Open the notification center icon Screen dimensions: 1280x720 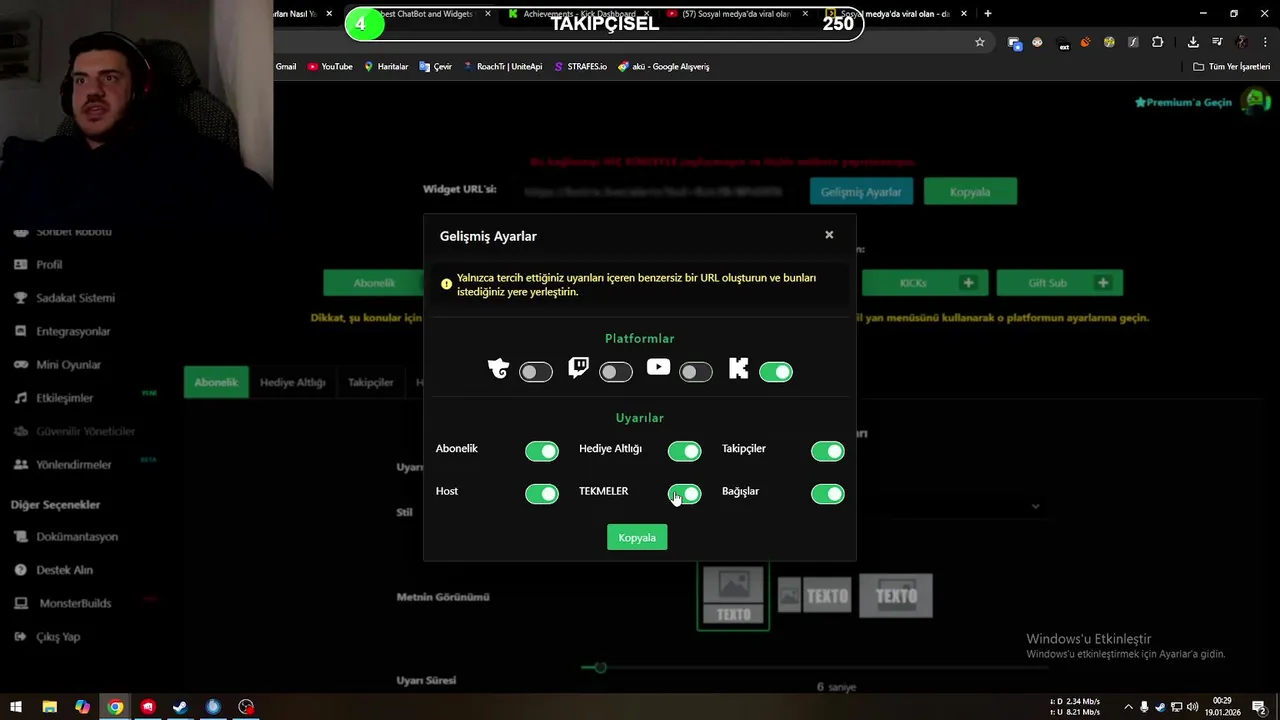coord(1259,707)
